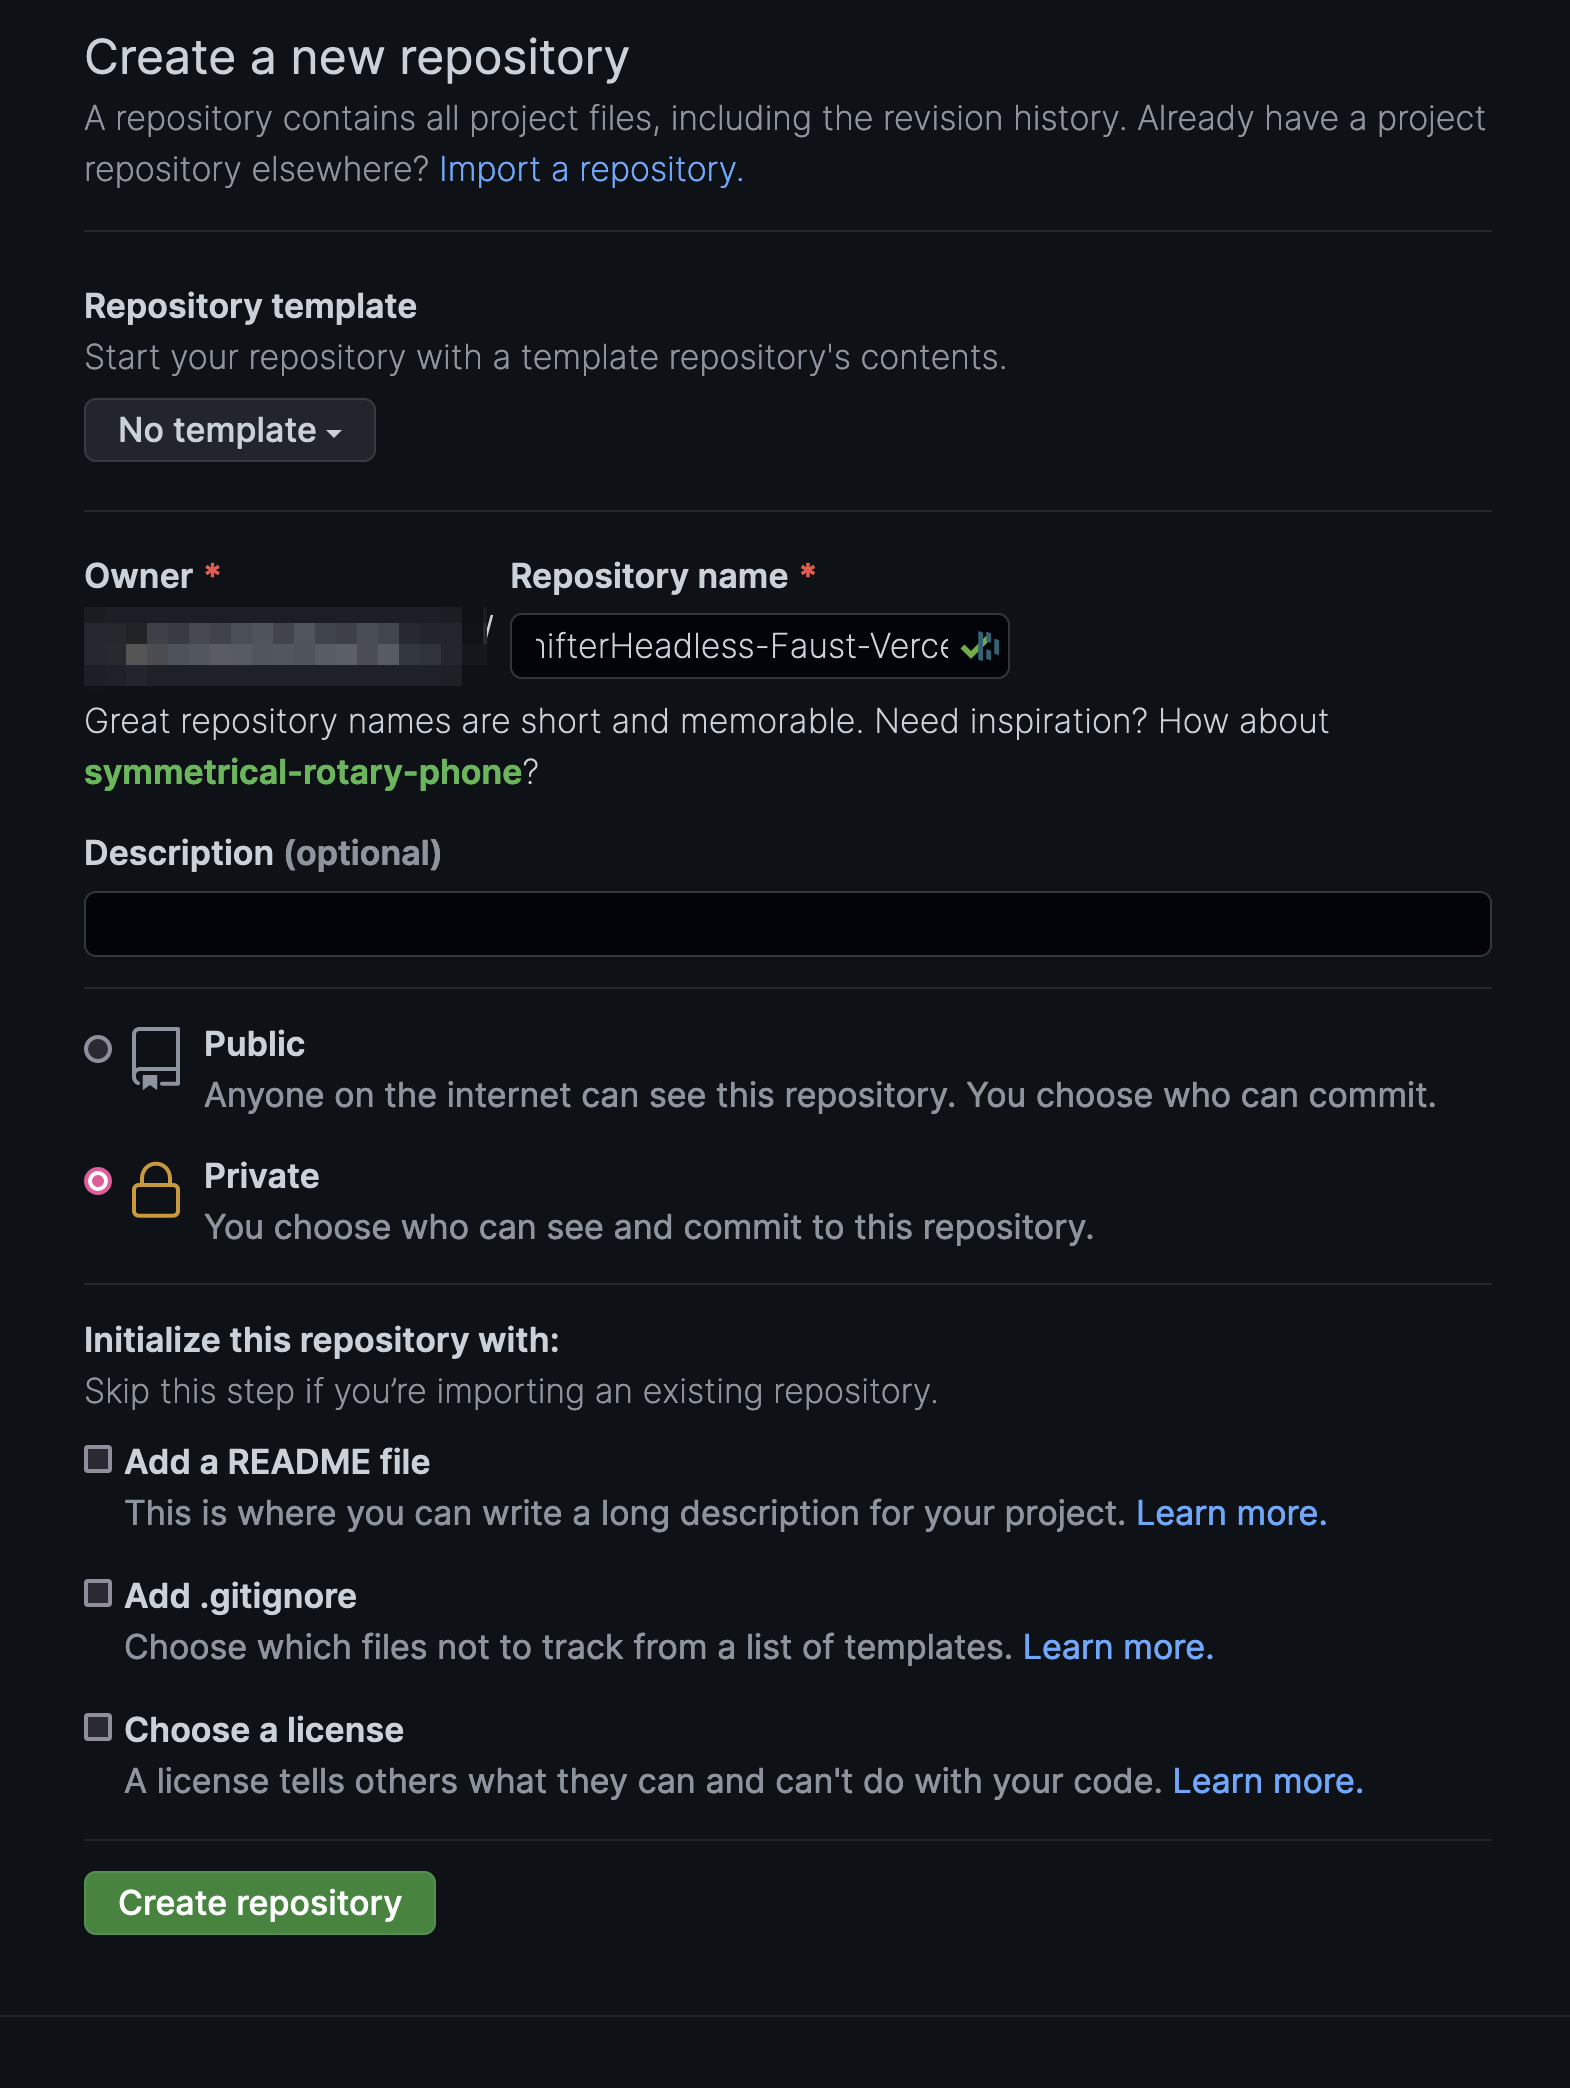Open the No template dropdown
The height and width of the screenshot is (2088, 1570).
[230, 430]
